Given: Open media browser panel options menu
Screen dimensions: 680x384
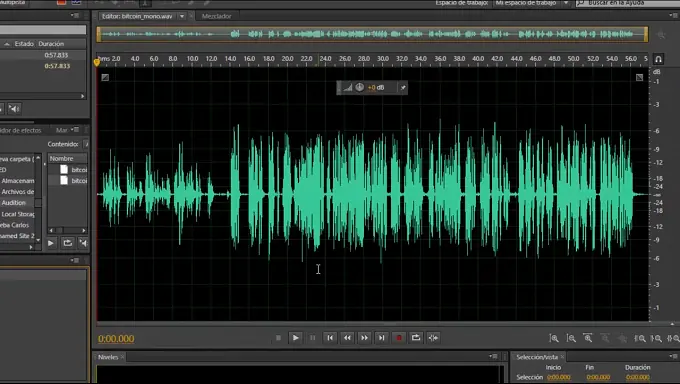Looking at the screenshot, I should (x=75, y=129).
